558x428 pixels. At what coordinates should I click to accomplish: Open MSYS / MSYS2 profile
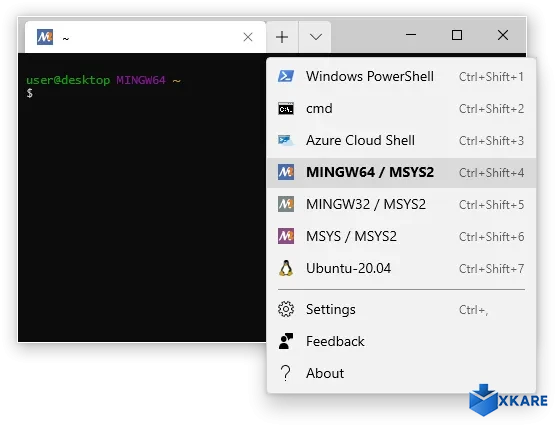401,237
